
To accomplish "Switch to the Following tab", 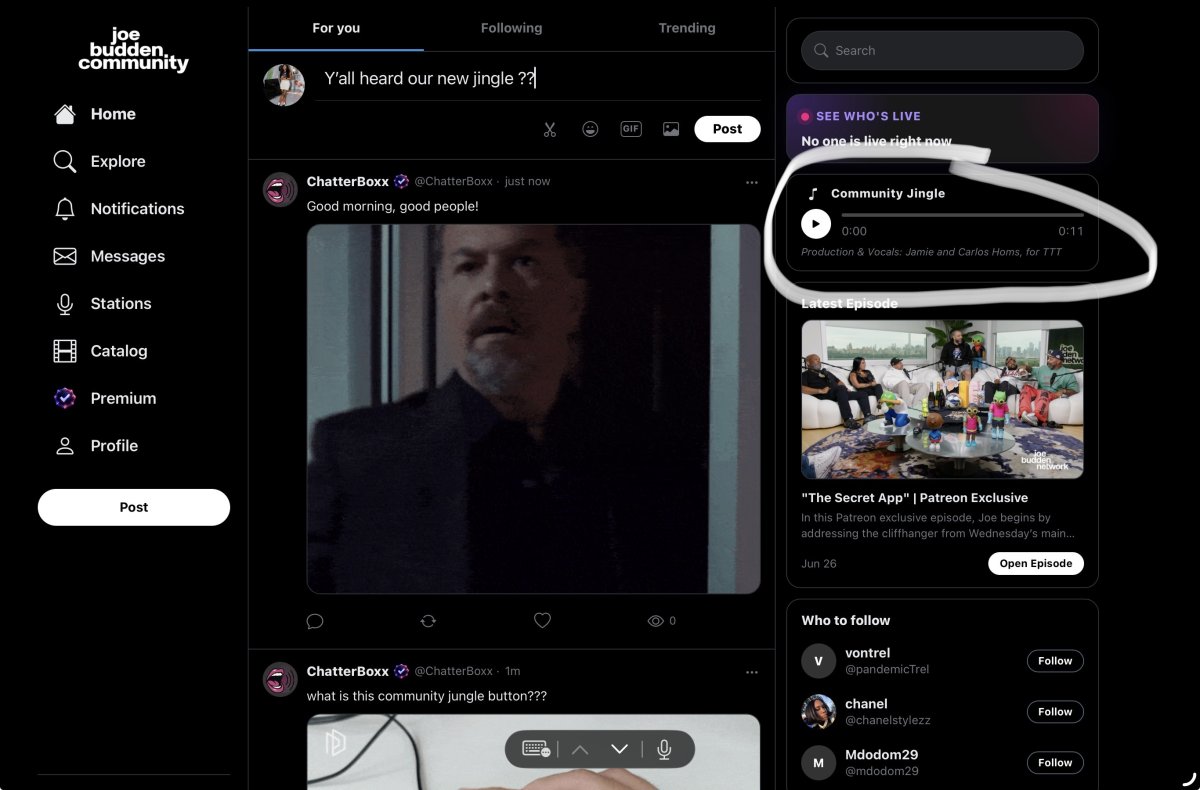I will click(x=511, y=28).
